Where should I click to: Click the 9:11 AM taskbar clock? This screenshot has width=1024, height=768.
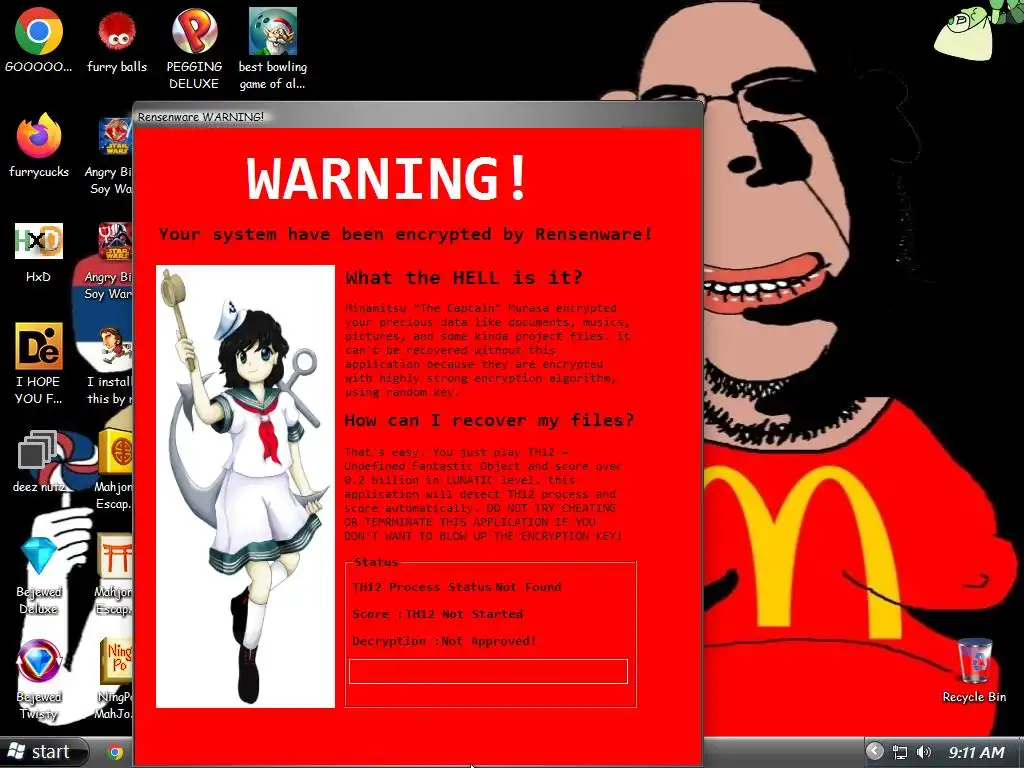pos(976,752)
